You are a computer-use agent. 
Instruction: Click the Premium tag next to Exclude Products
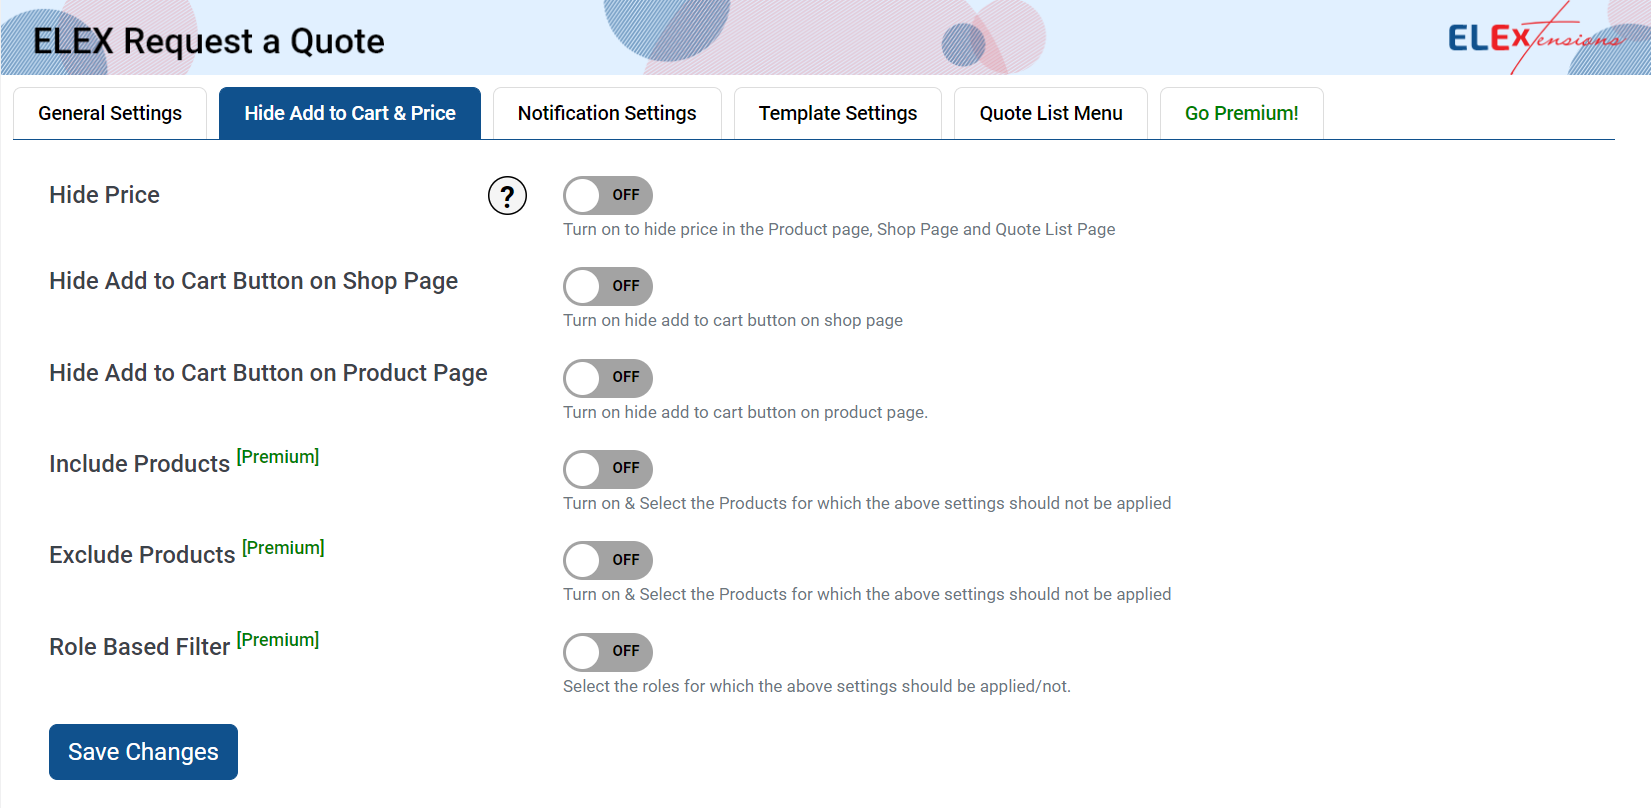[284, 548]
